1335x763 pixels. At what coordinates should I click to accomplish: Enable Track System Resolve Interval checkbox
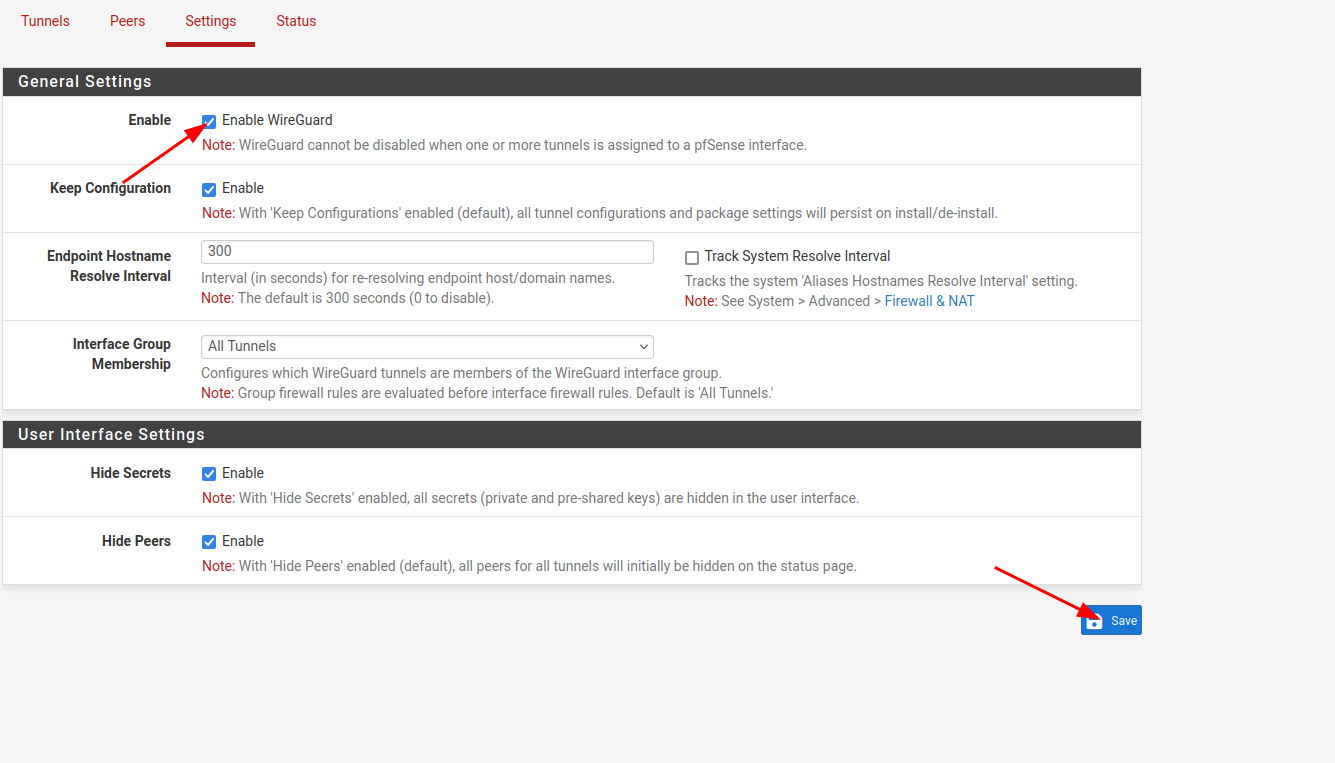point(692,258)
